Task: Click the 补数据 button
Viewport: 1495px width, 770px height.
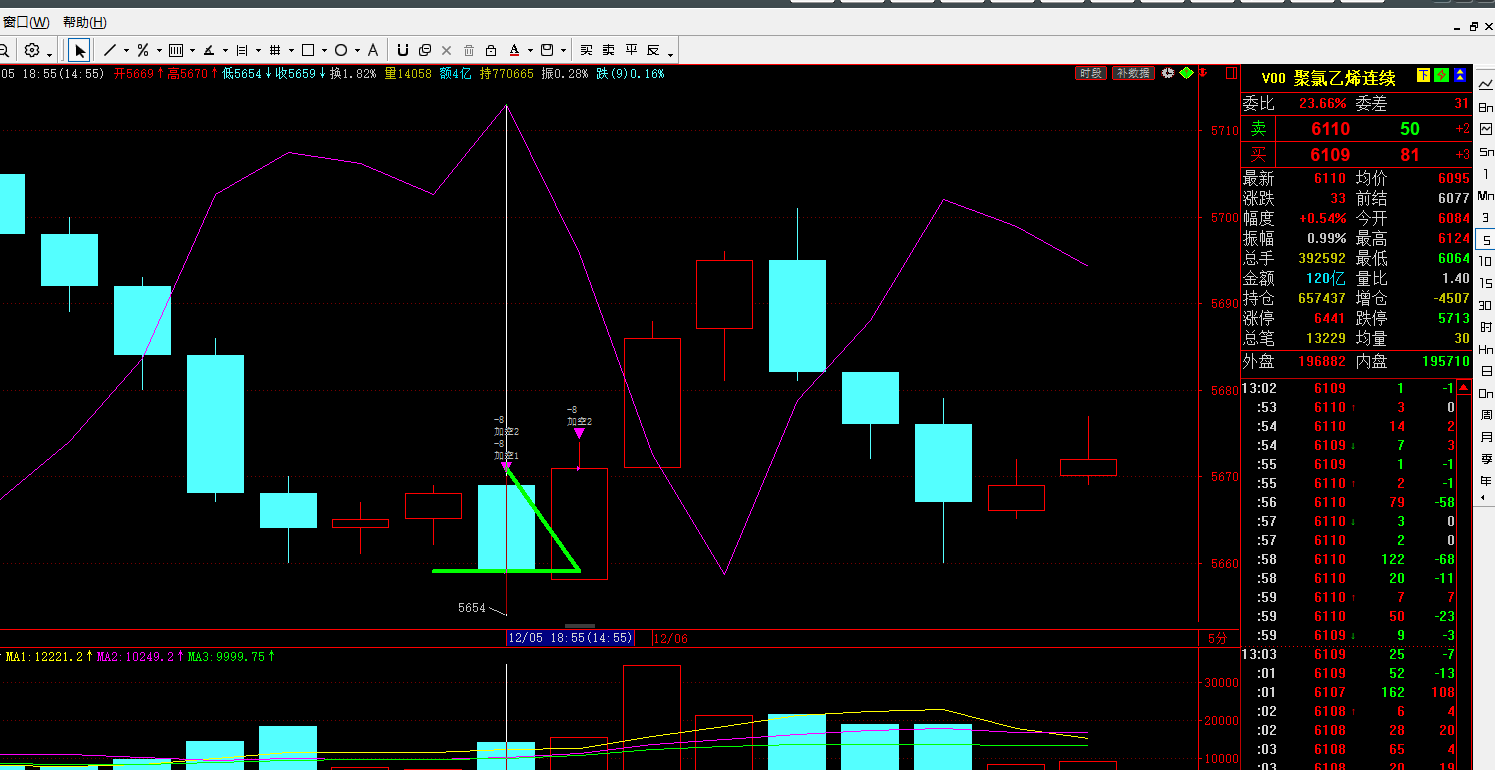Action: pyautogui.click(x=1134, y=73)
